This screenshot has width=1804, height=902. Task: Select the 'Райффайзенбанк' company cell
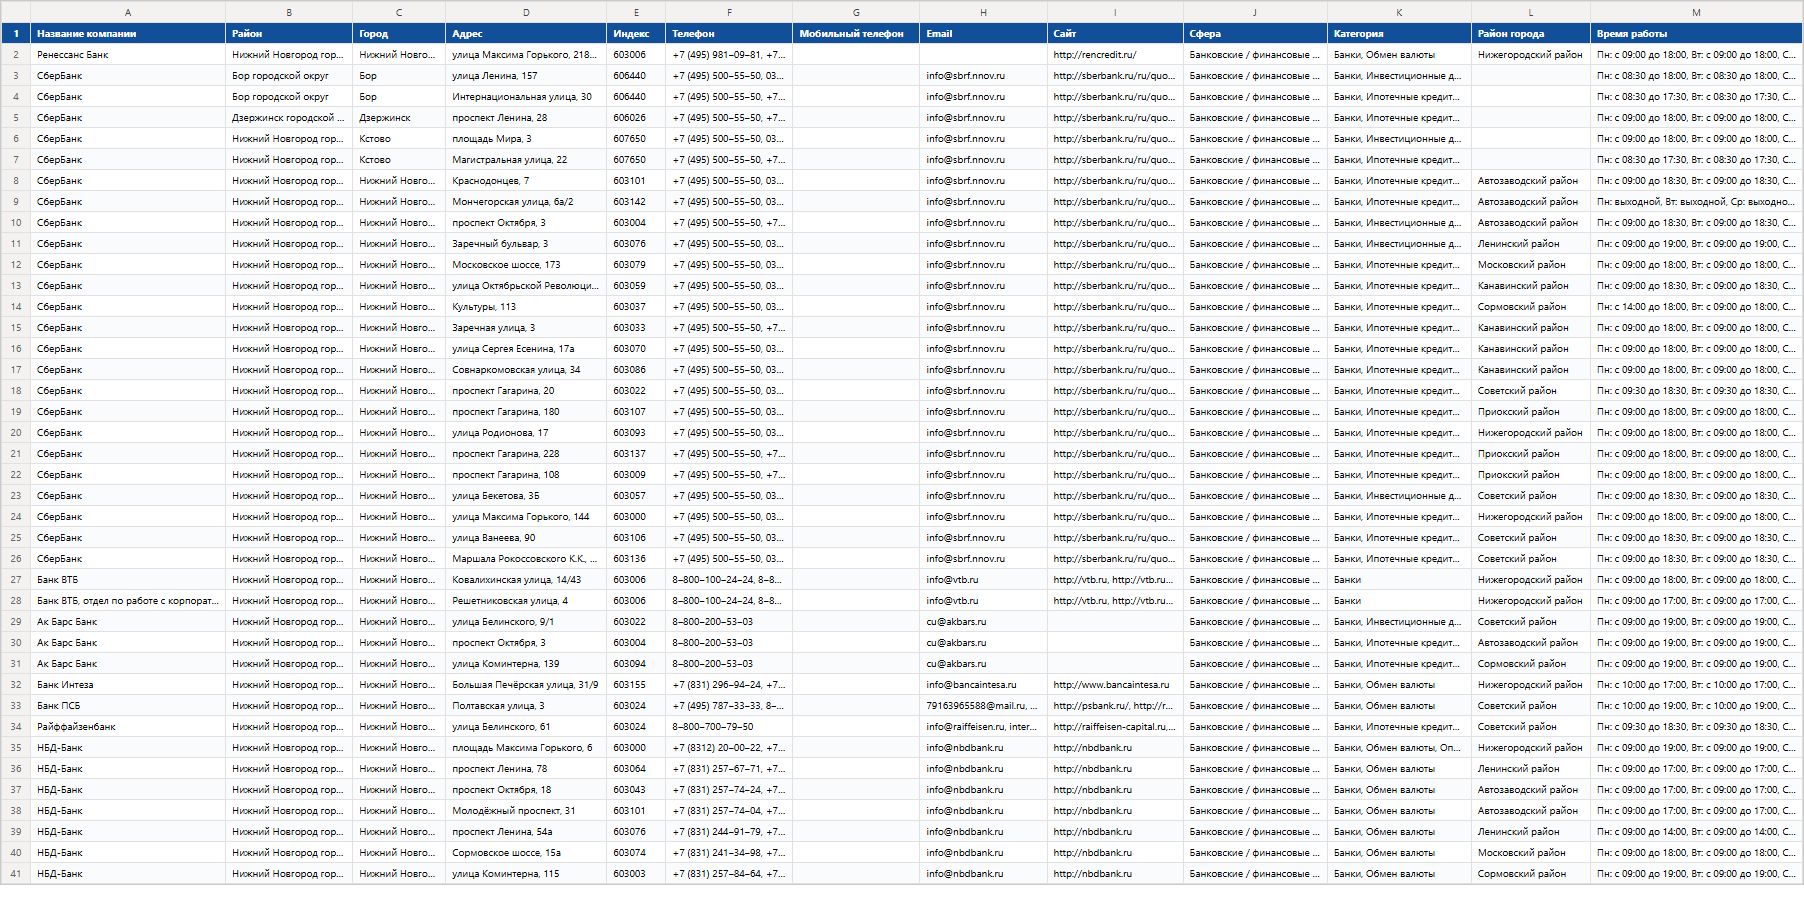click(128, 727)
